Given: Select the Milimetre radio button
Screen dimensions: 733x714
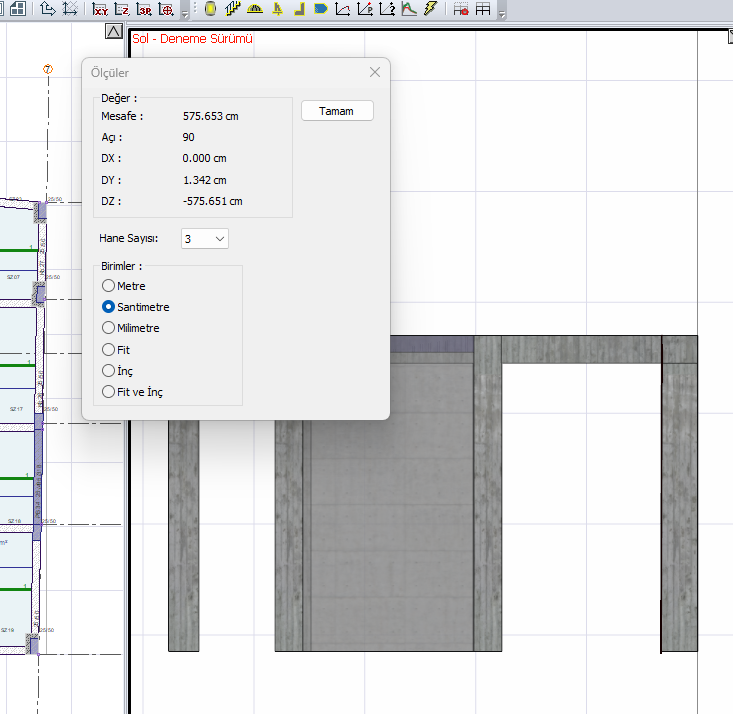Looking at the screenshot, I should pyautogui.click(x=109, y=328).
